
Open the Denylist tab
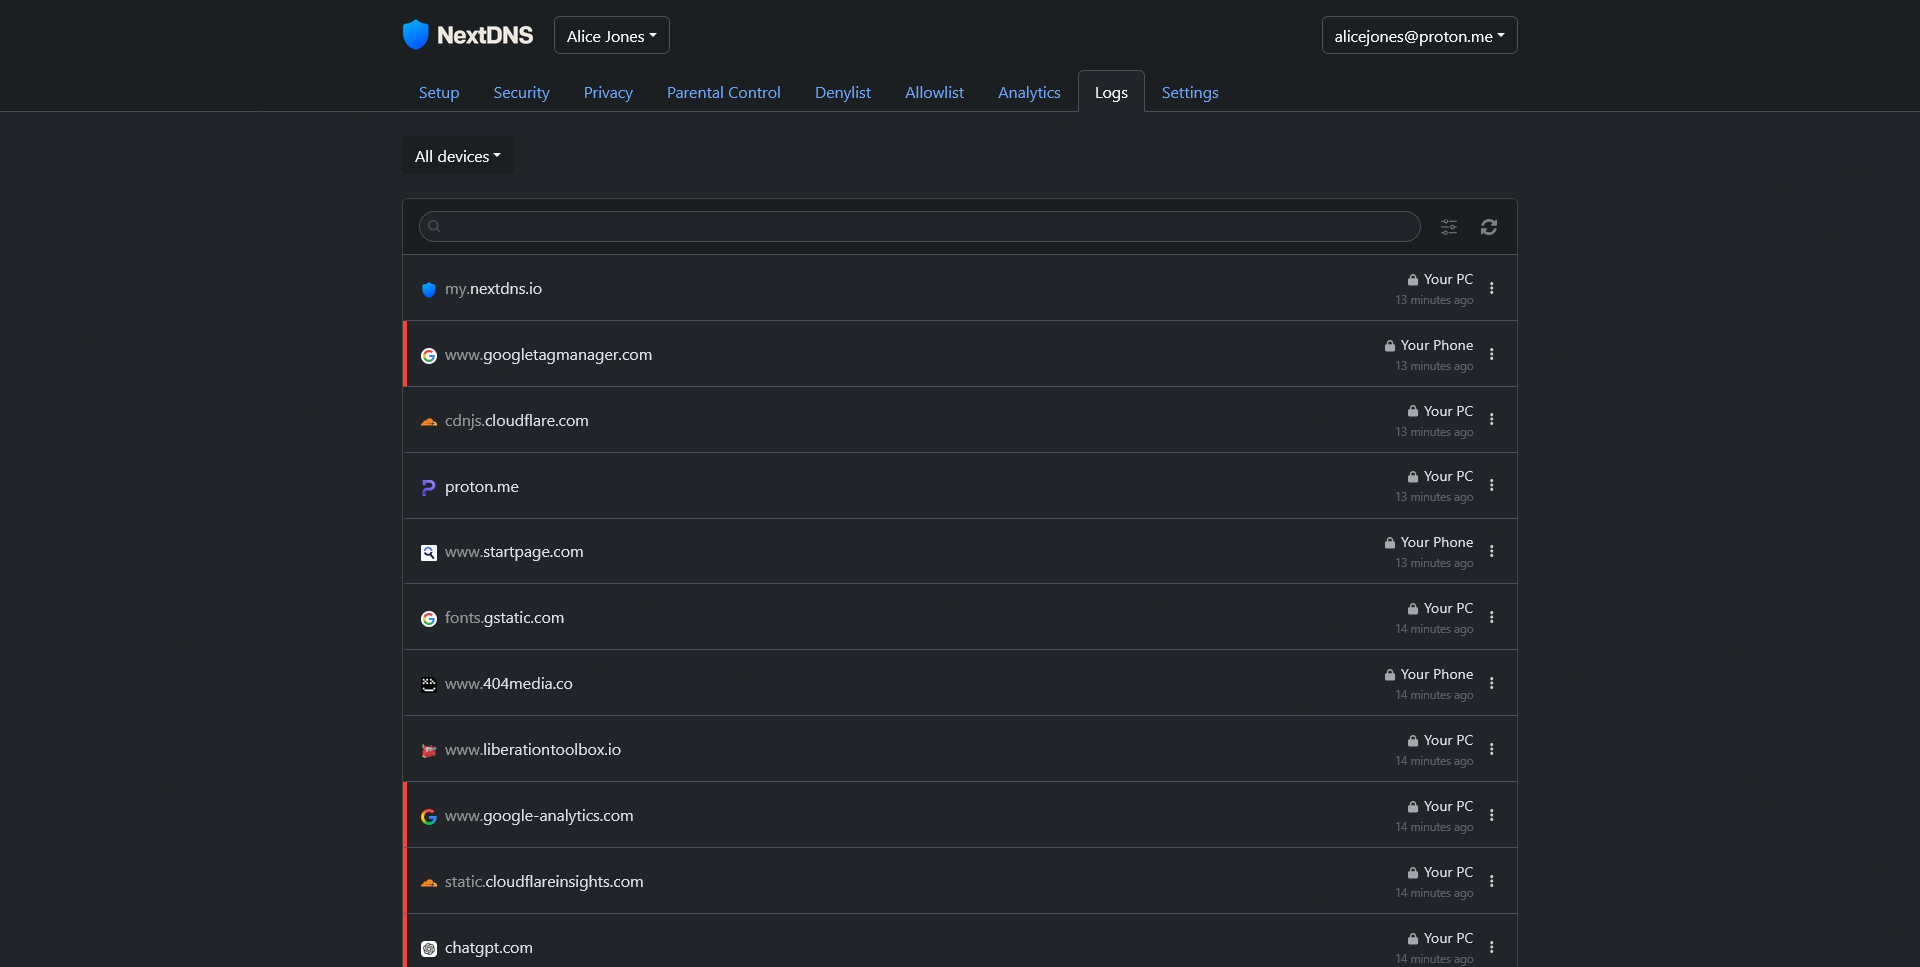click(842, 91)
